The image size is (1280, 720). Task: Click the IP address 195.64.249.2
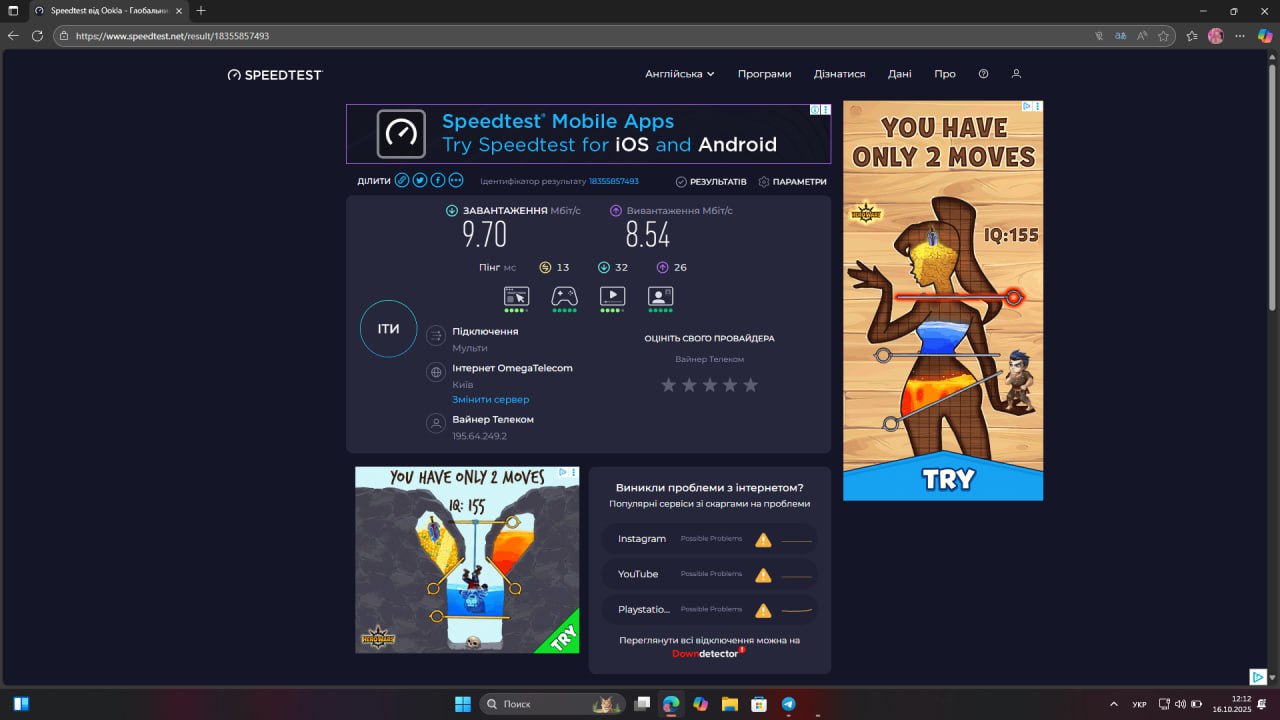(479, 436)
